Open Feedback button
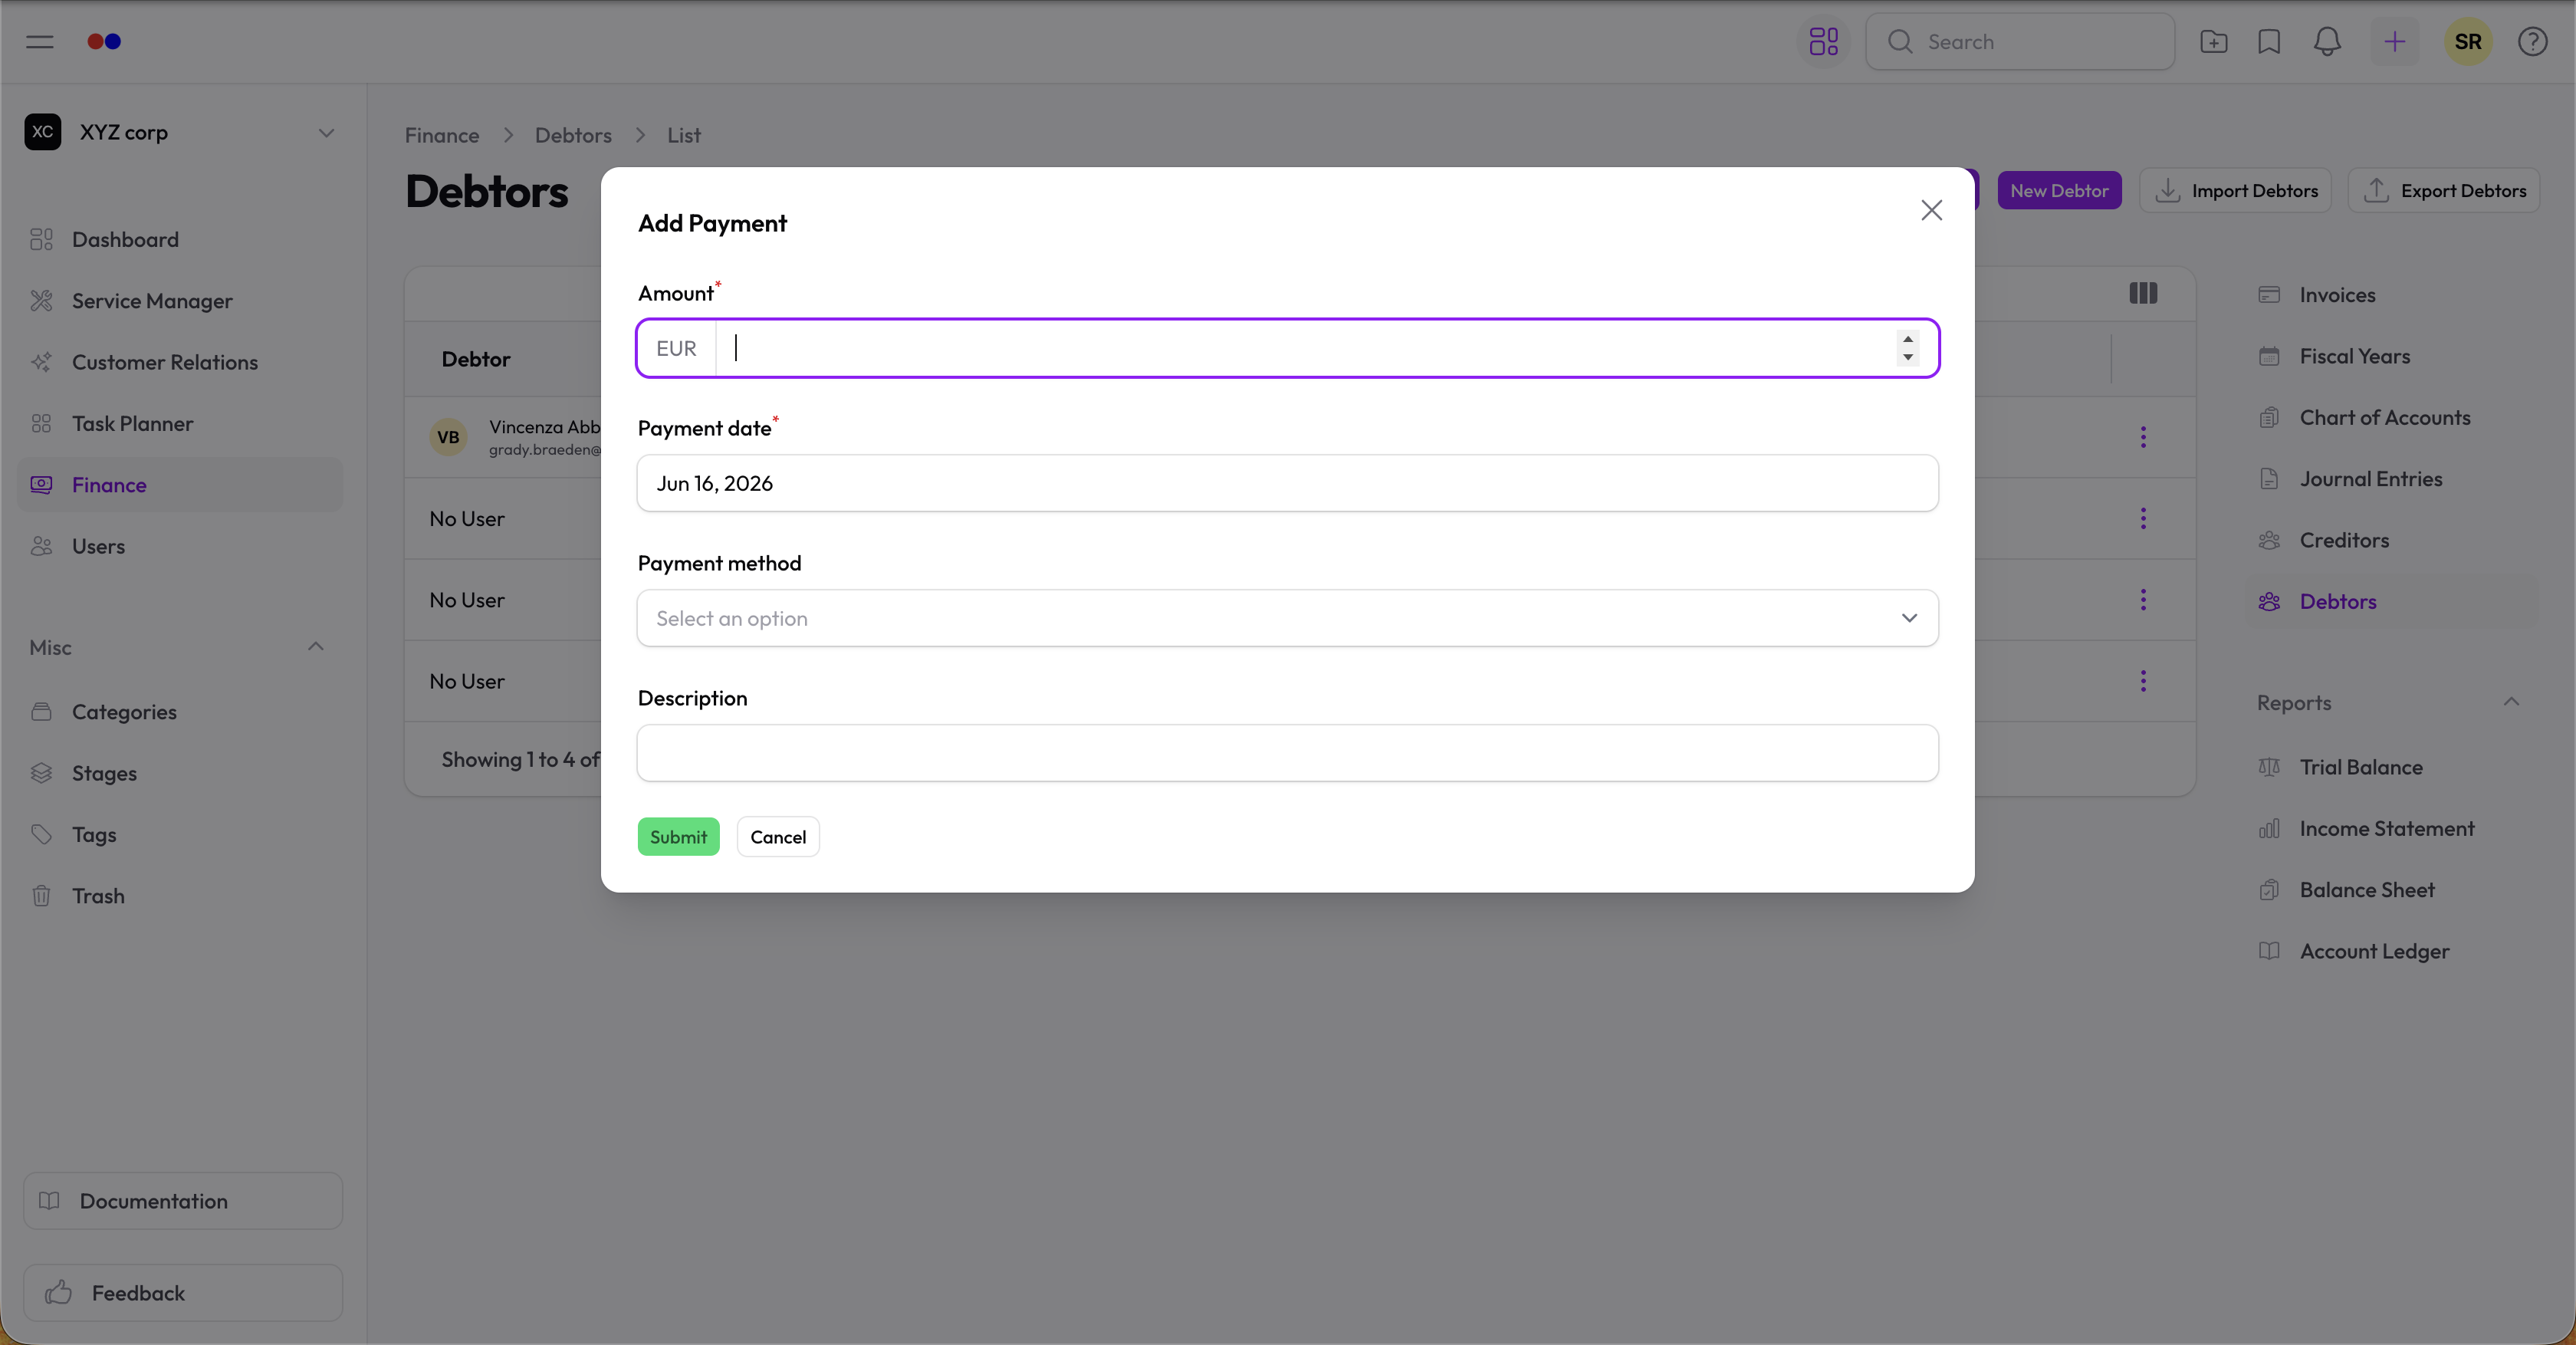Image resolution: width=2576 pixels, height=1345 pixels. (x=183, y=1293)
